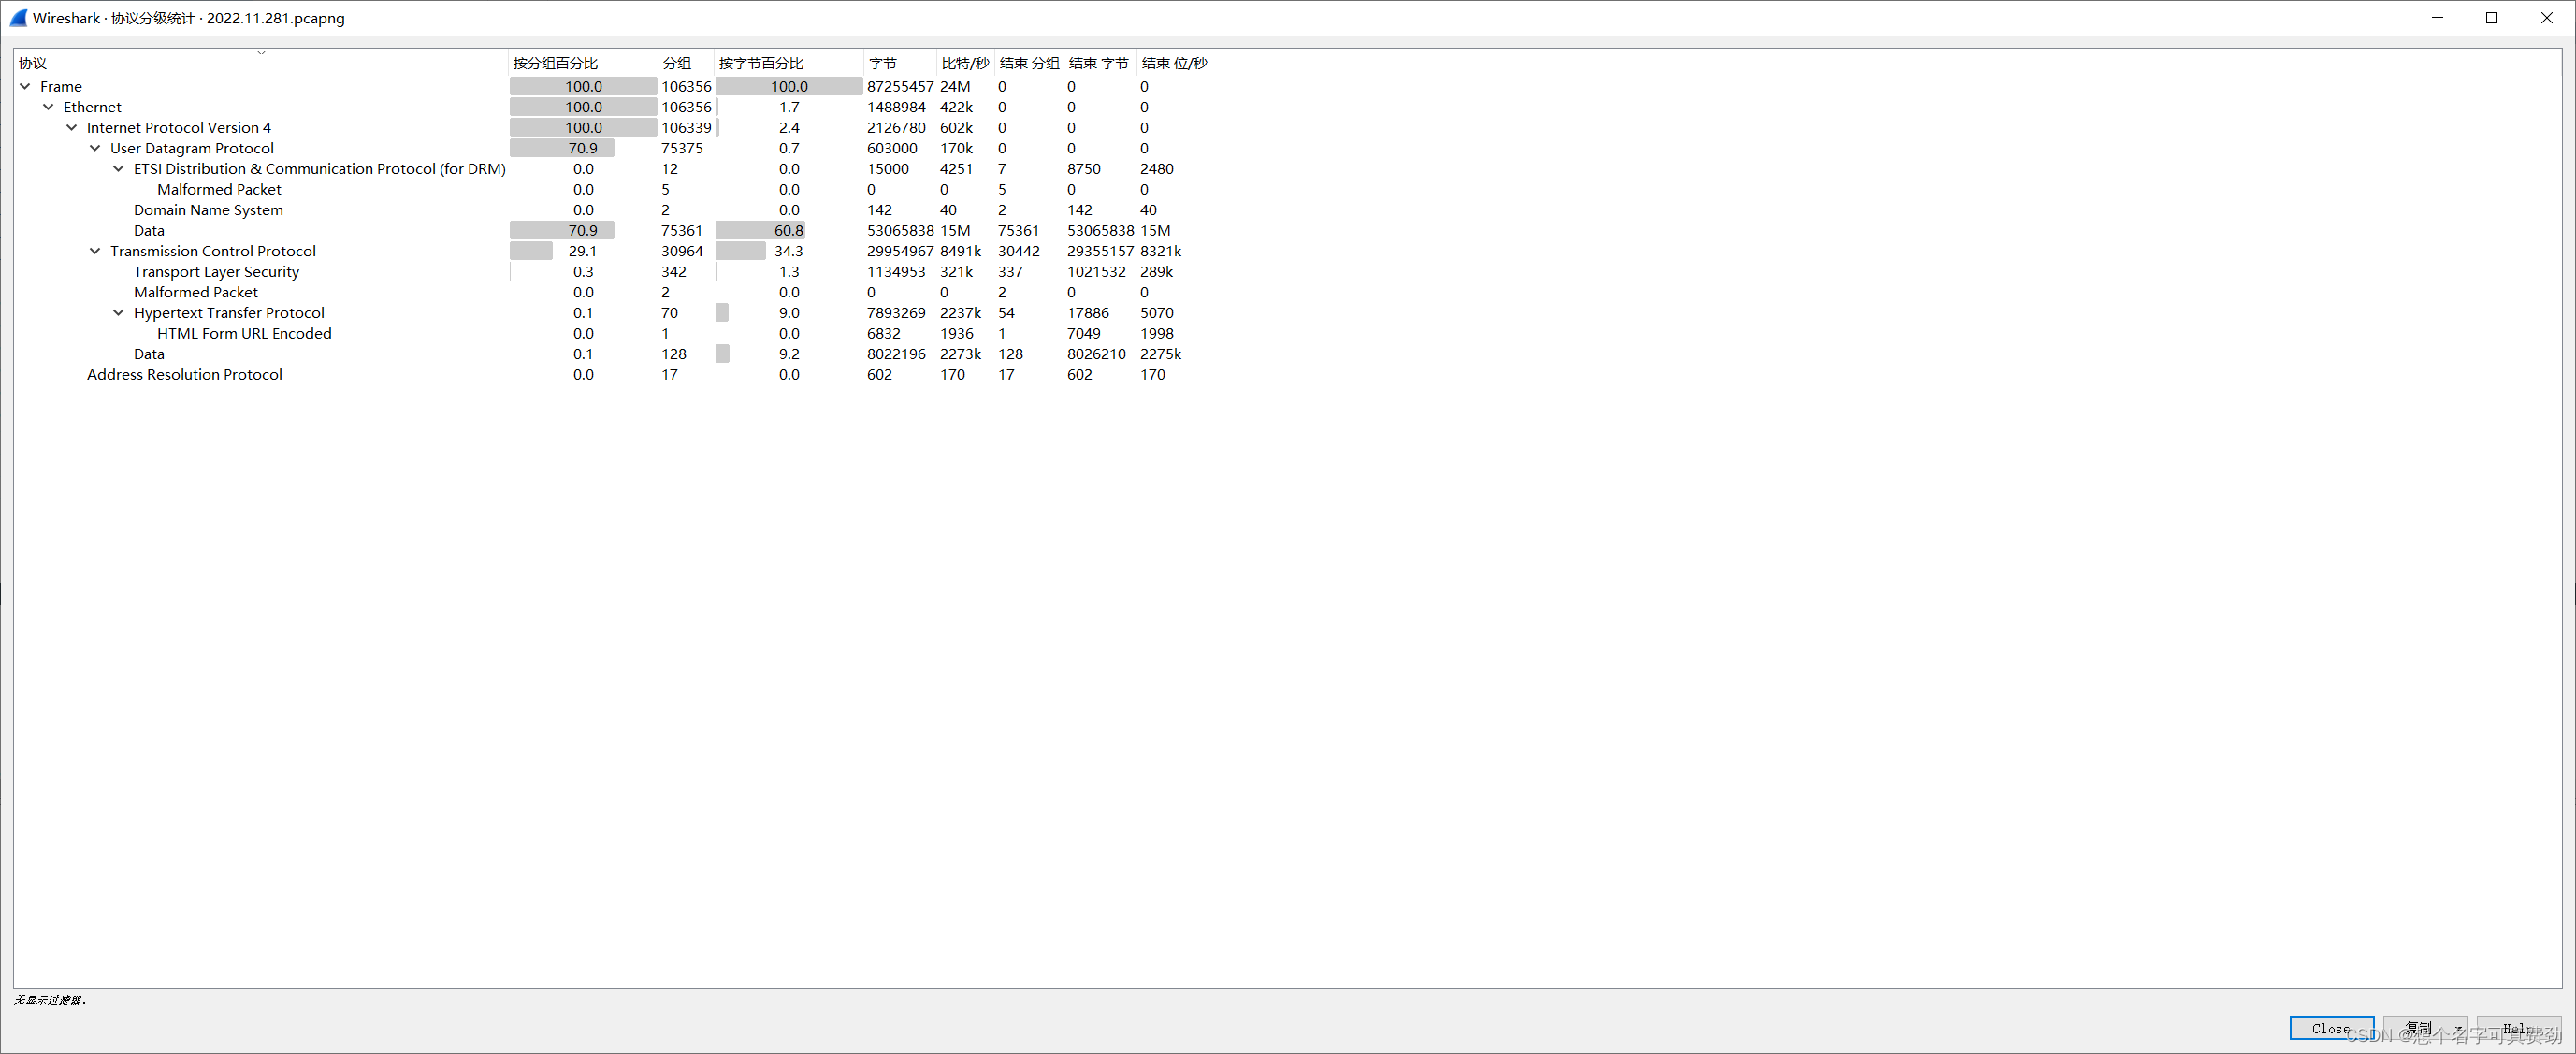Select HTML Form URL Encoded row
2576x1054 pixels.
[x=244, y=334]
